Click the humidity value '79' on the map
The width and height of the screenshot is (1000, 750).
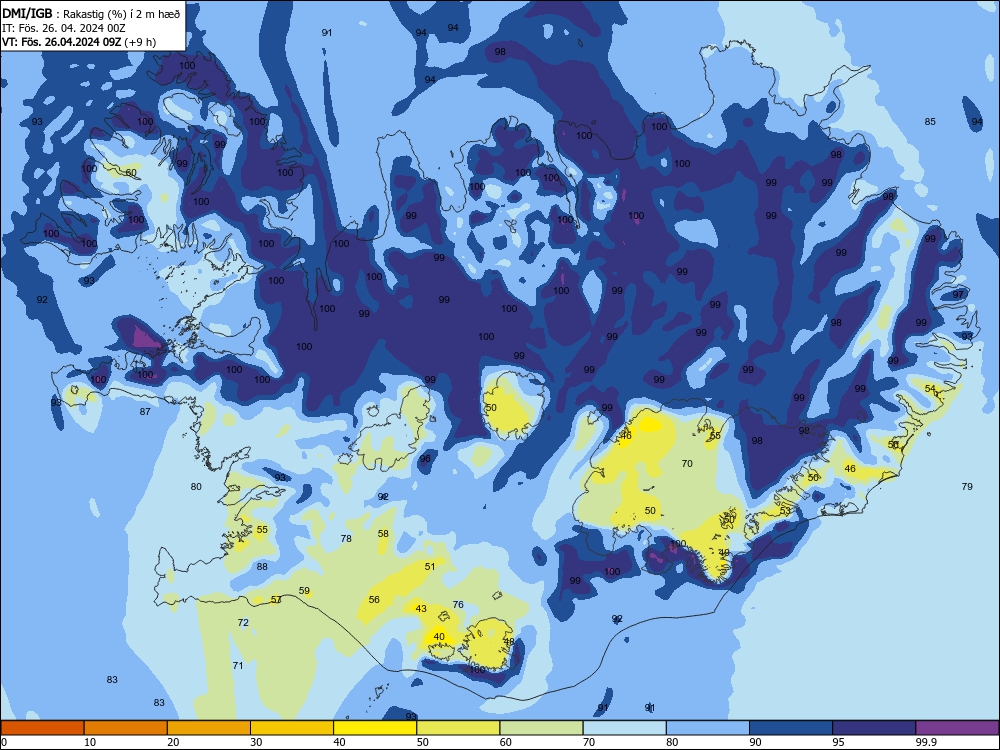point(967,487)
